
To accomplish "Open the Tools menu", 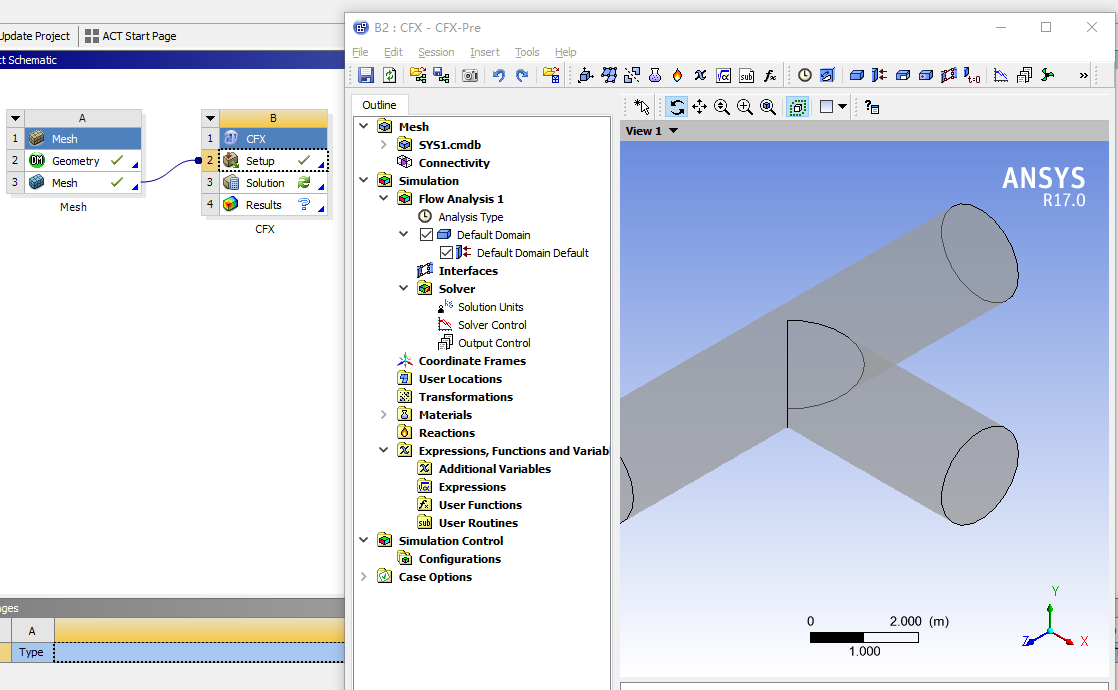I will [x=527, y=52].
